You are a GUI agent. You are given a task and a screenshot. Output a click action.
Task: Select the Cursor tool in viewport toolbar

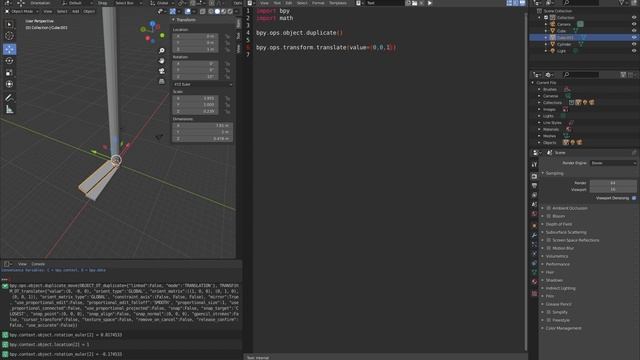(9, 36)
